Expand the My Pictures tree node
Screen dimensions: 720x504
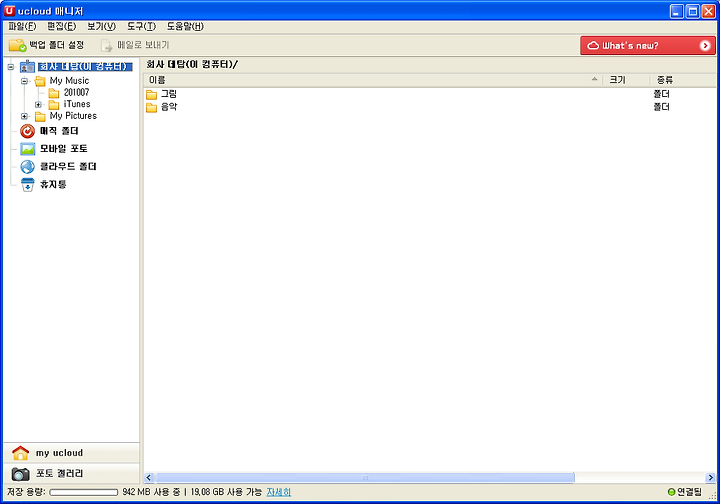(24, 116)
